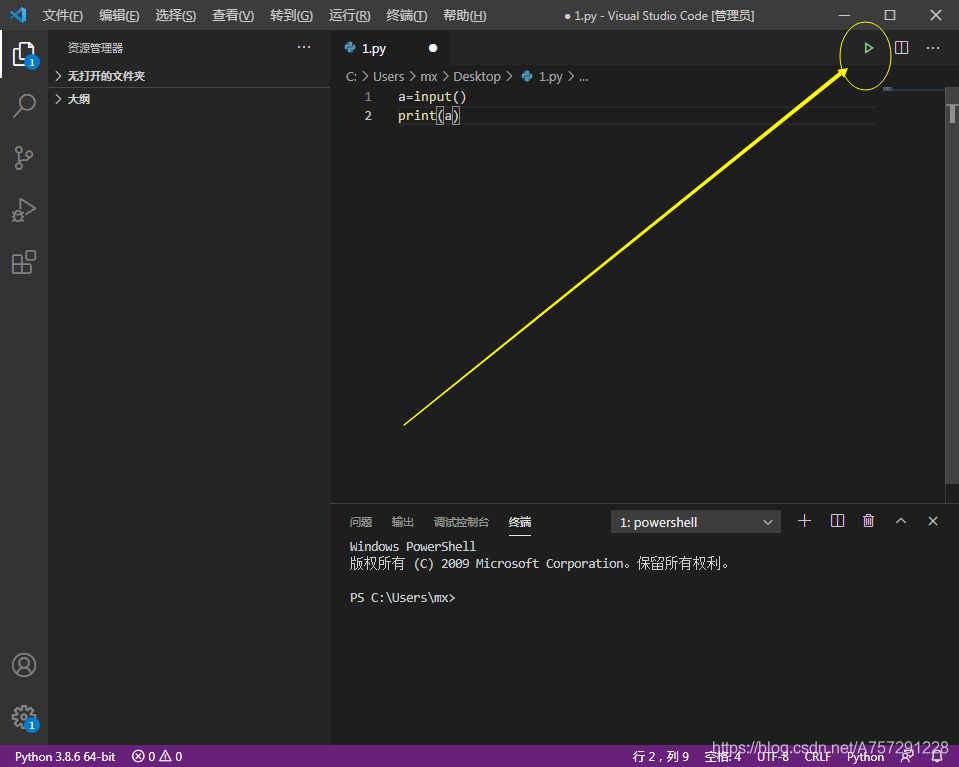Close the terminal panel

pyautogui.click(x=933, y=521)
